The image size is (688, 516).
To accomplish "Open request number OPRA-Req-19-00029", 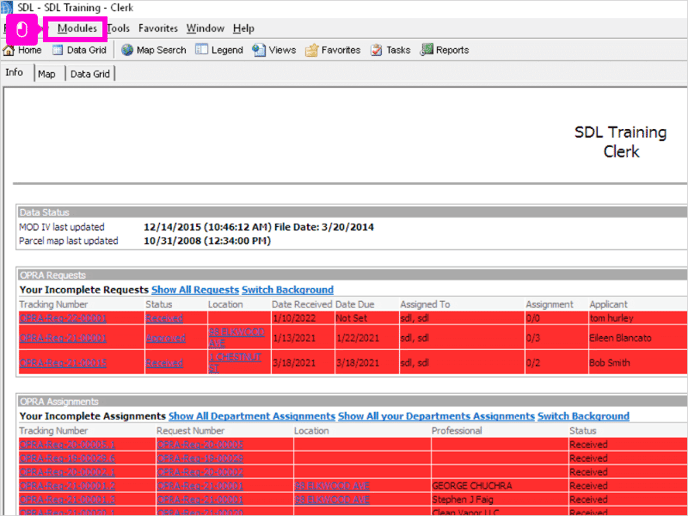I will pos(200,459).
